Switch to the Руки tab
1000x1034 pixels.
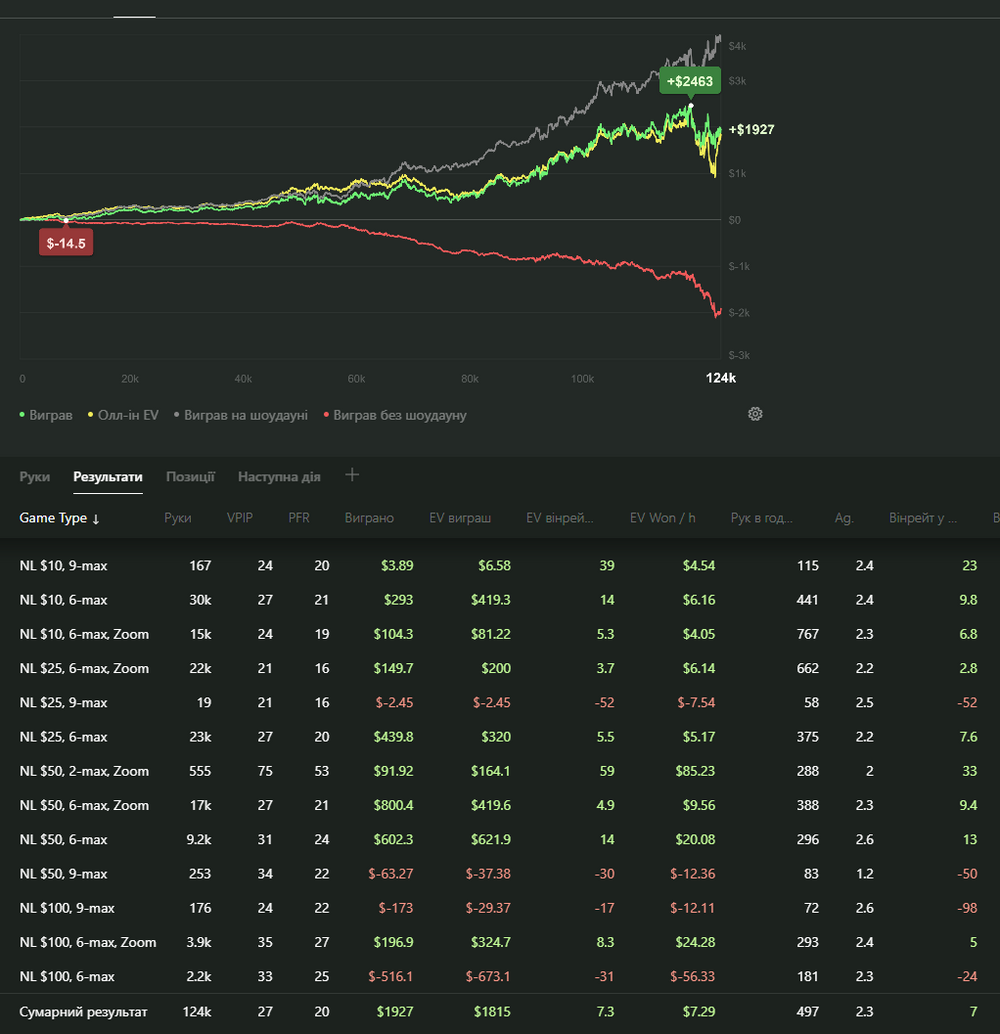(x=35, y=477)
